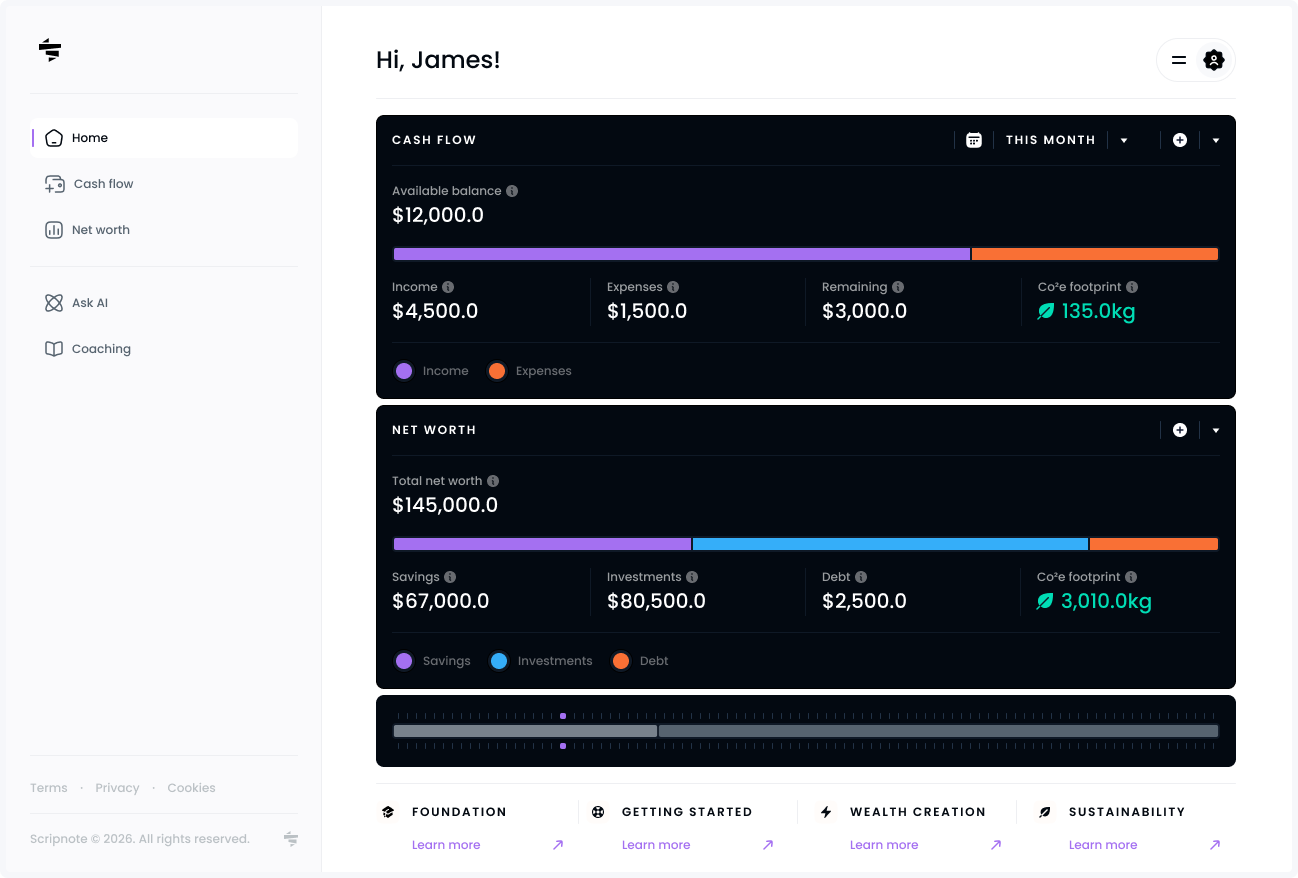Click Learn more under Foundation

coord(446,845)
